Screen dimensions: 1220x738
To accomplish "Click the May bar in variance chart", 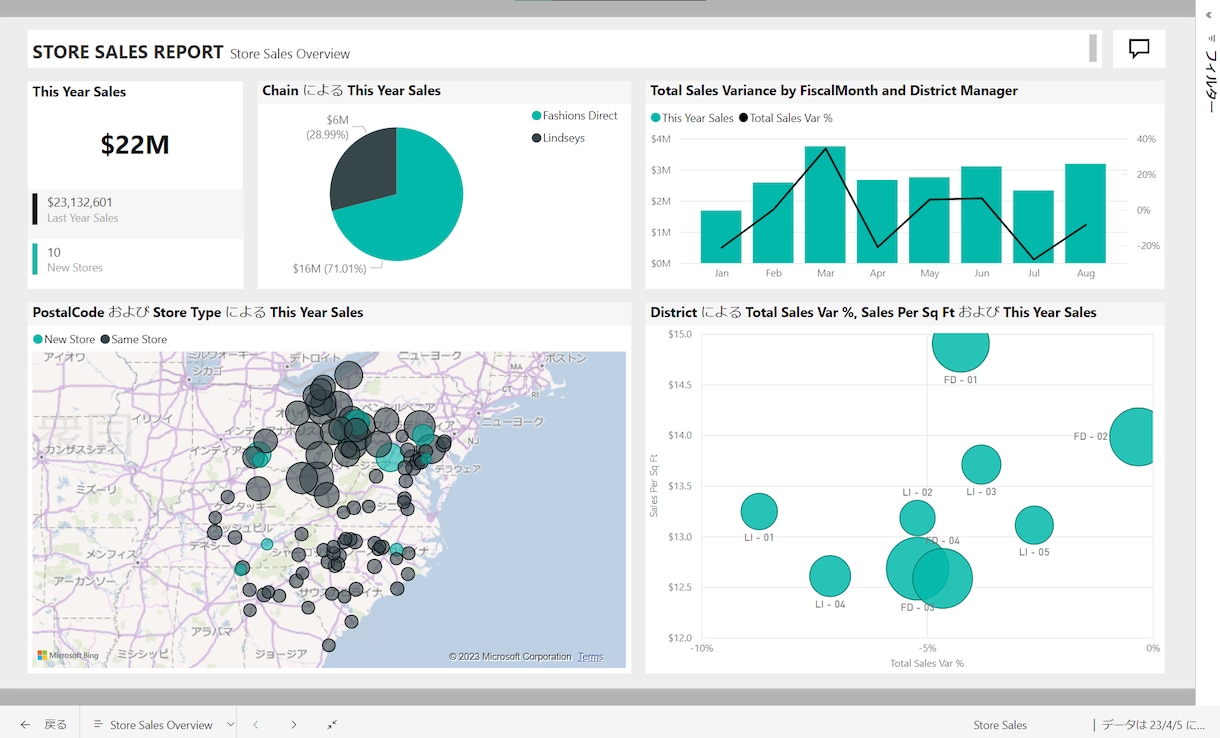I will pos(929,221).
